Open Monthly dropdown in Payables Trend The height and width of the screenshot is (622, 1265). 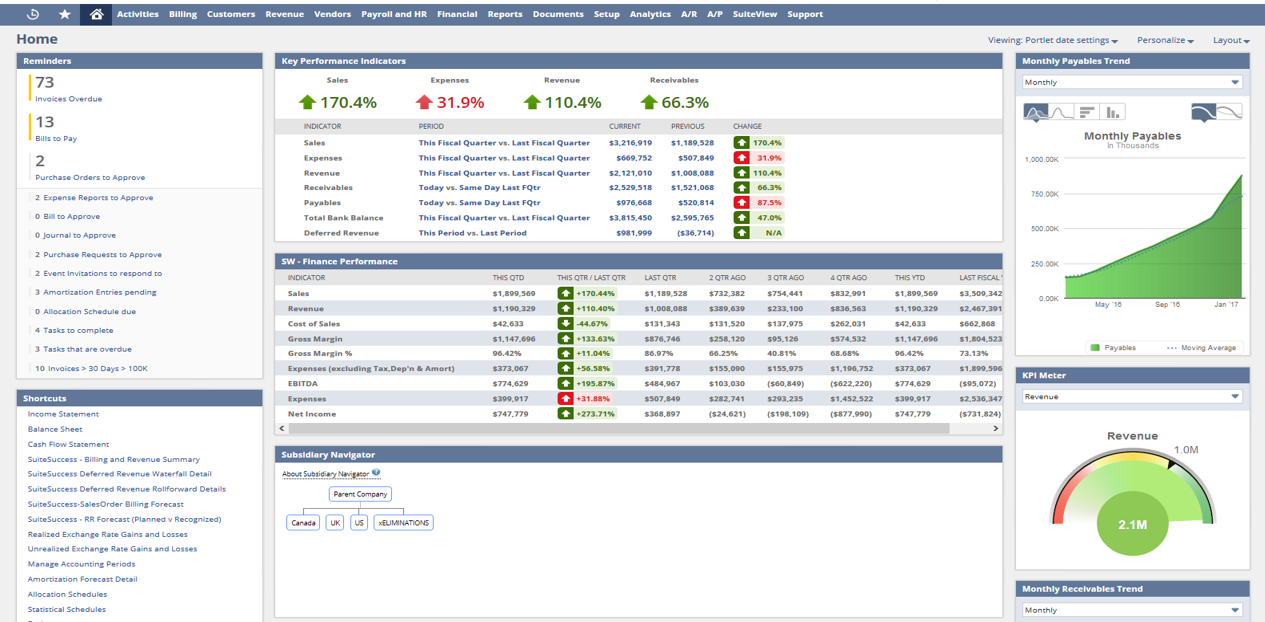1132,83
